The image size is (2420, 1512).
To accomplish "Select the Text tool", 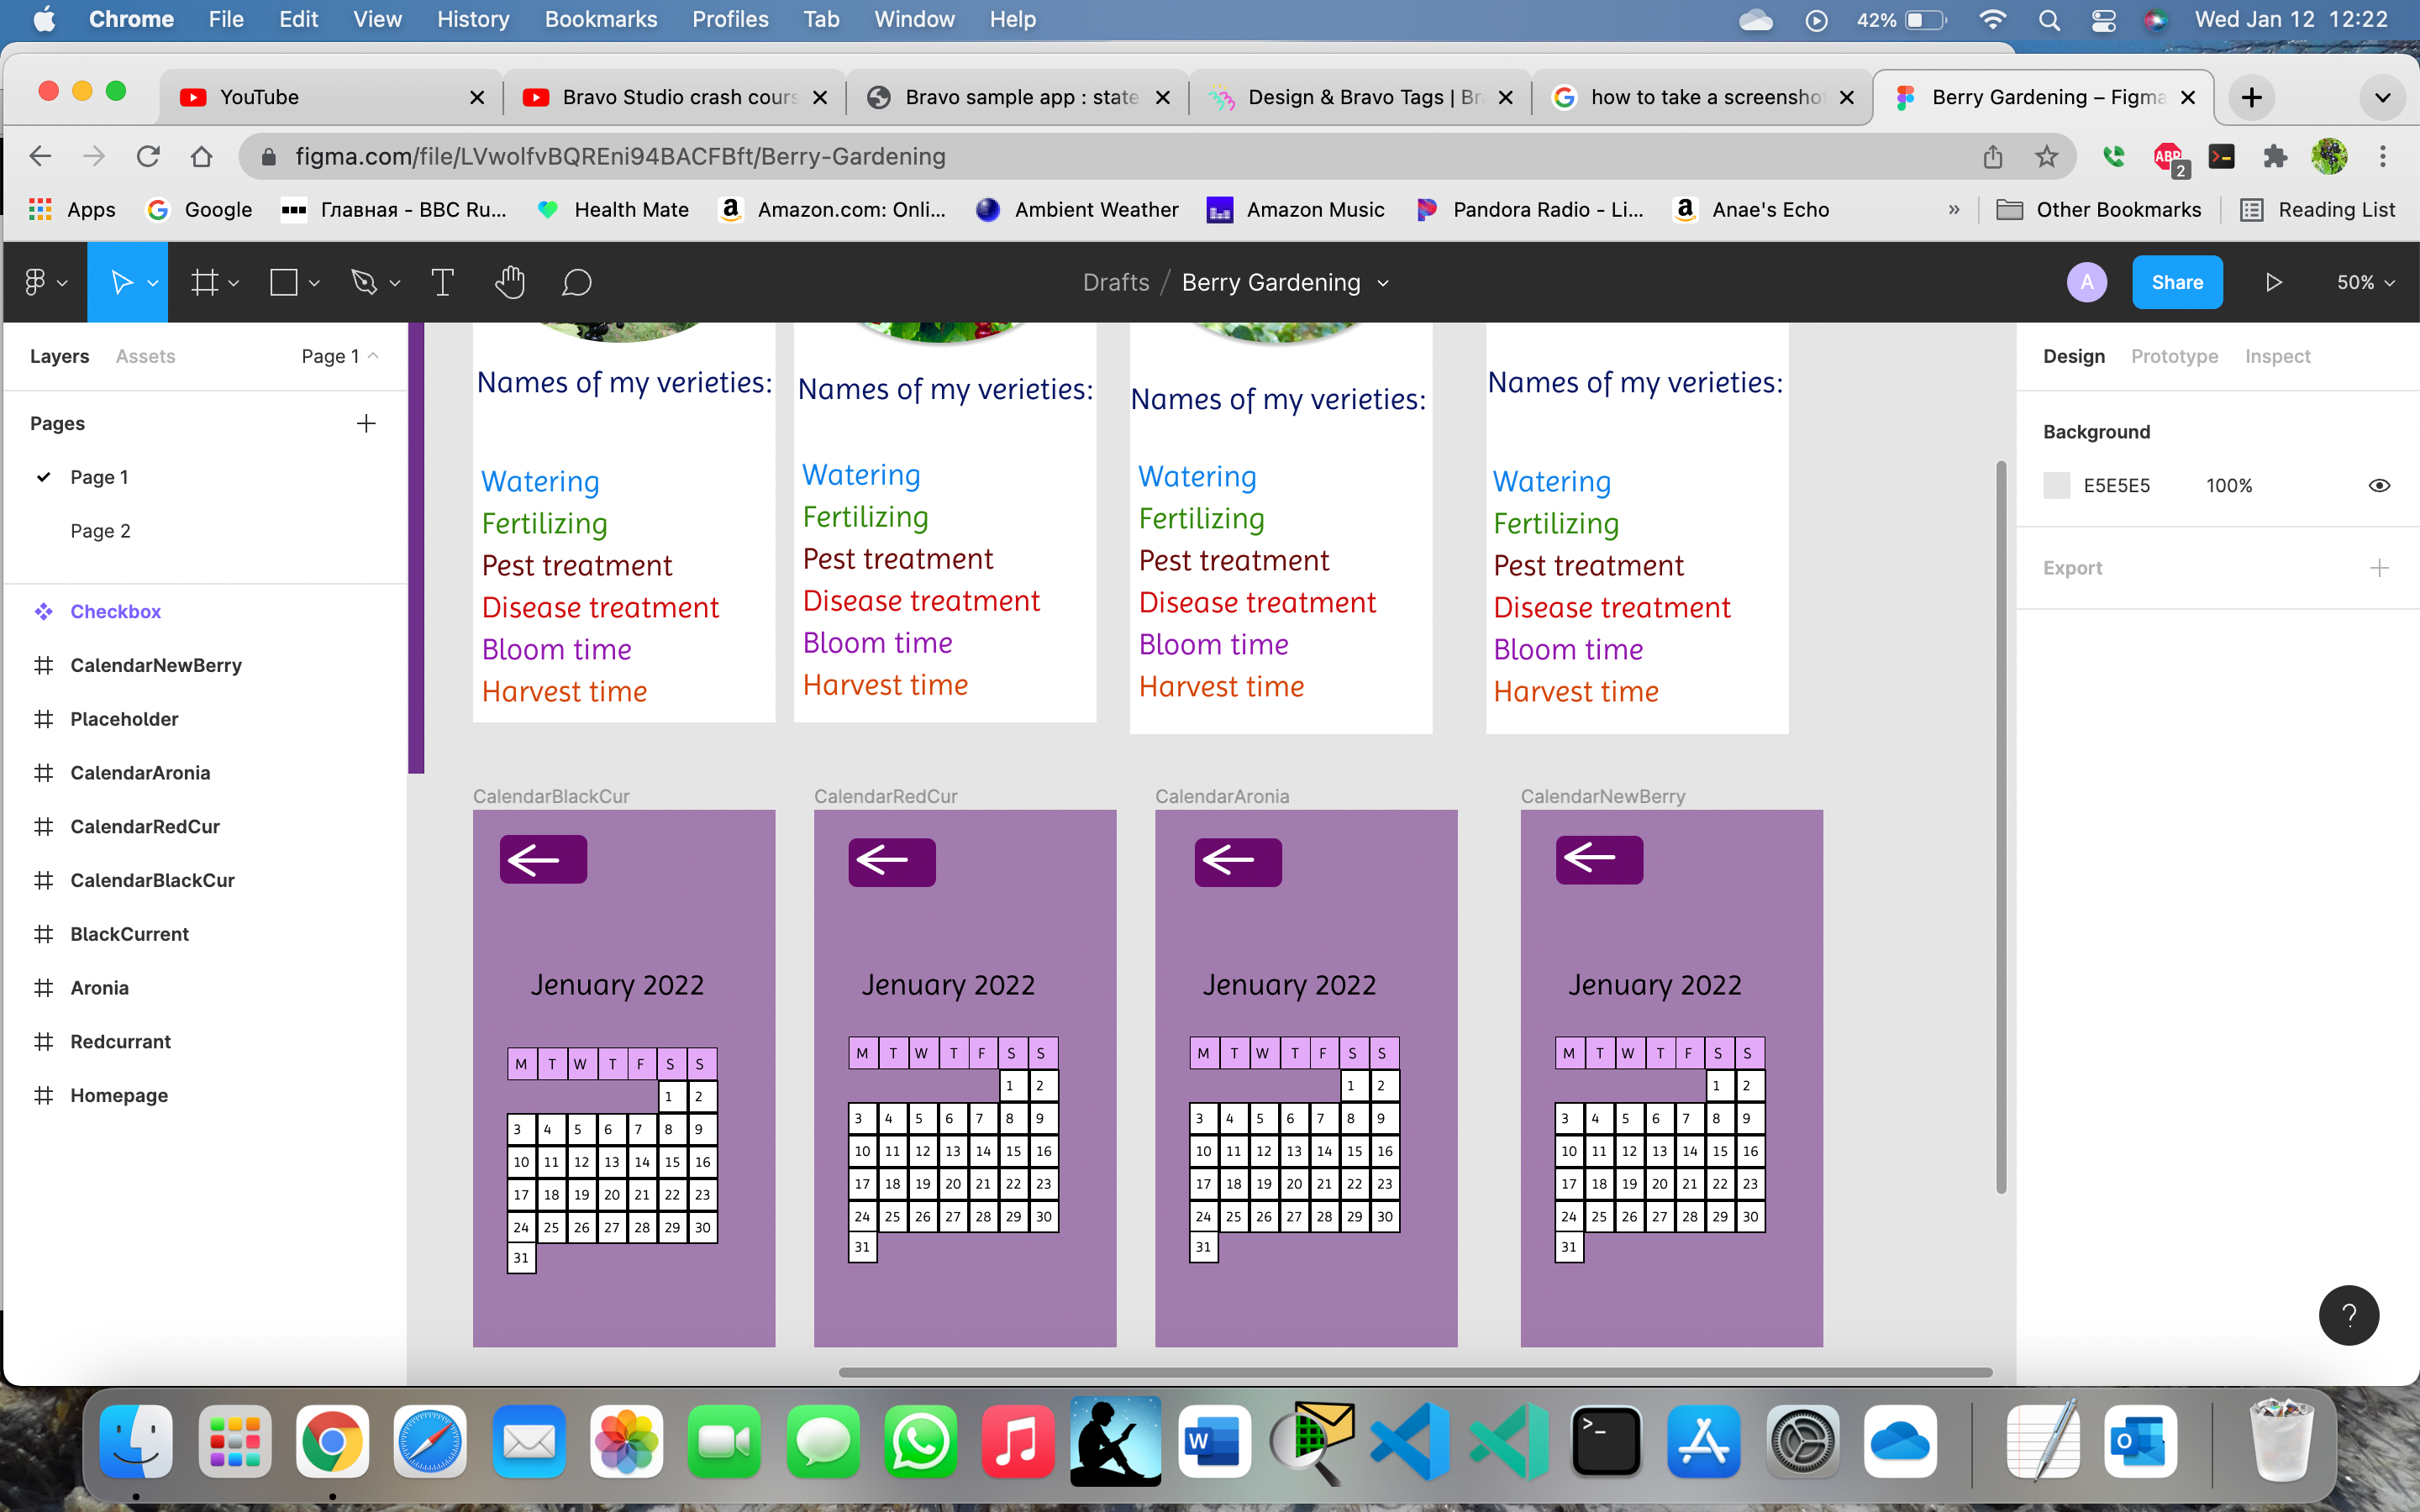I will pyautogui.click(x=442, y=283).
